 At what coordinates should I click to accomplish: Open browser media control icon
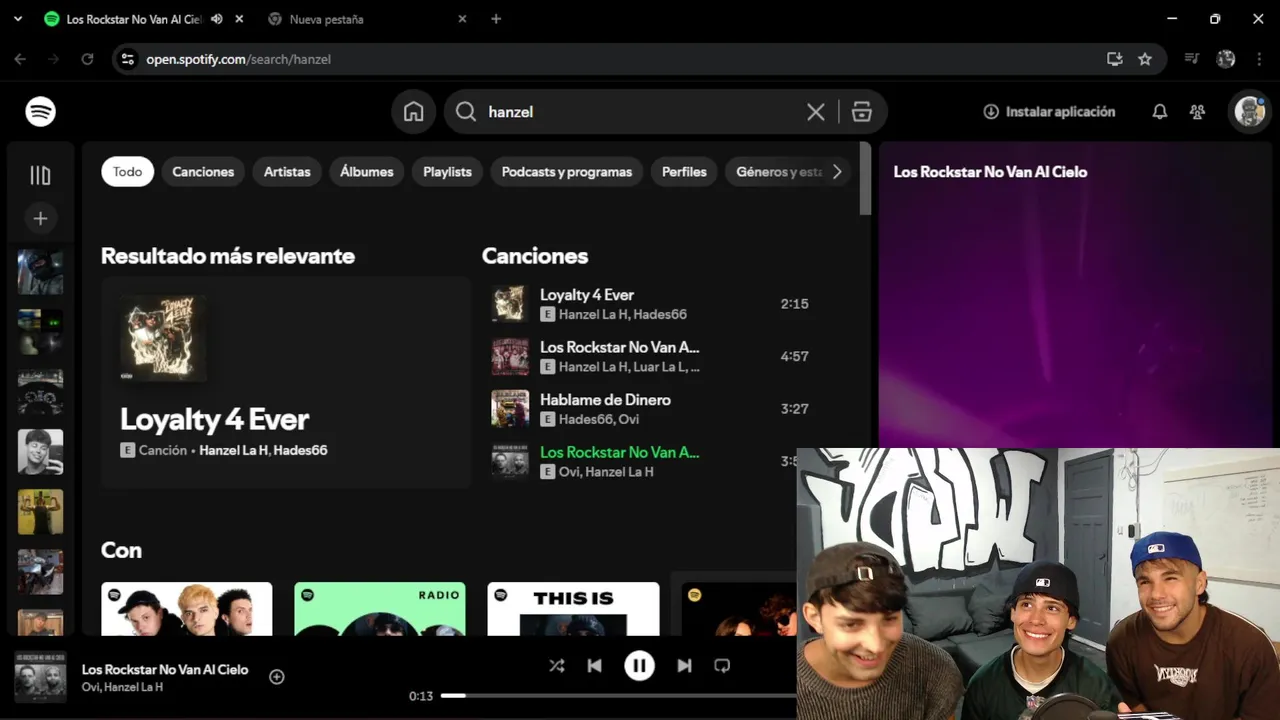click(1191, 59)
